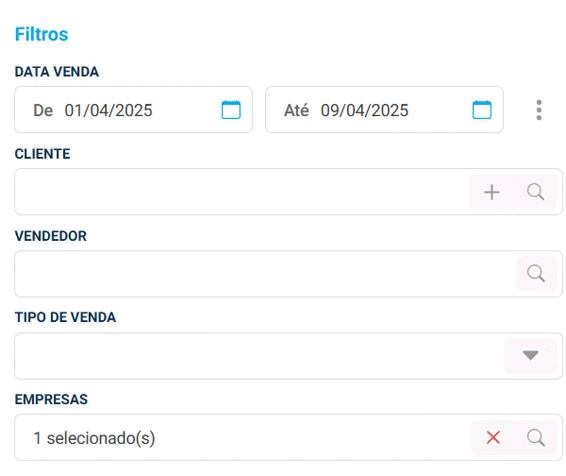Viewport: 566px width, 476px height.
Task: Click inside the Tipo de Venda field
Action: click(259, 356)
